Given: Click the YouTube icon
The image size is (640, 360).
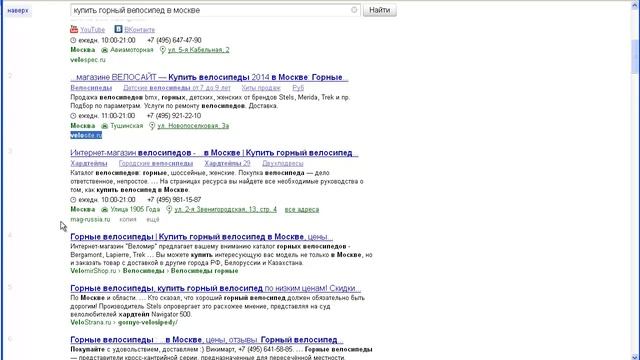Looking at the screenshot, I should click(74, 29).
